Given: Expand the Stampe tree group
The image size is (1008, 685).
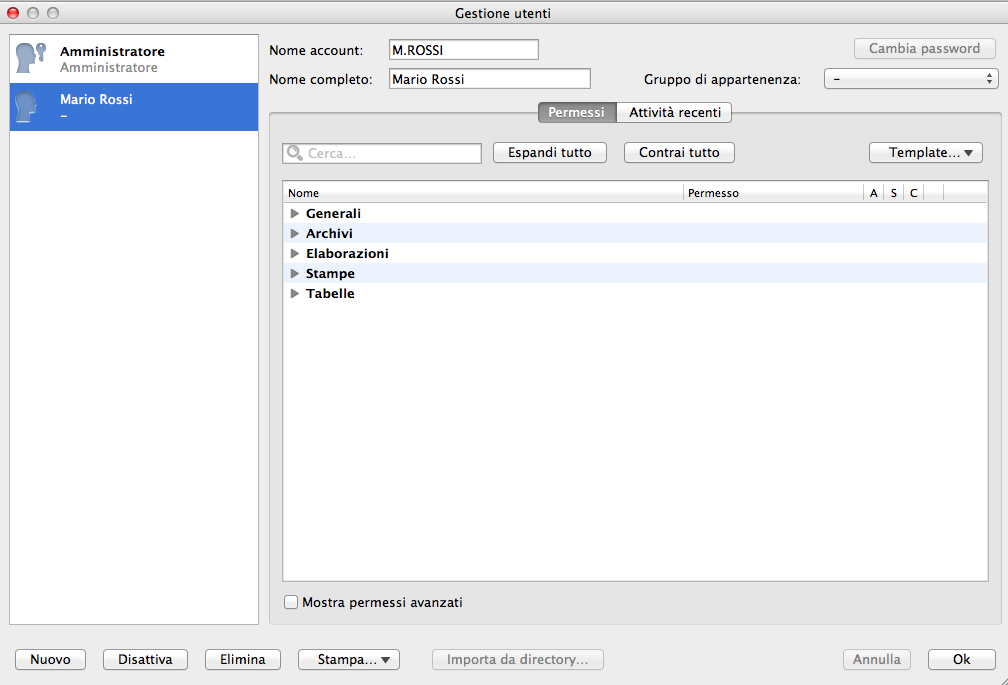Looking at the screenshot, I should point(295,274).
